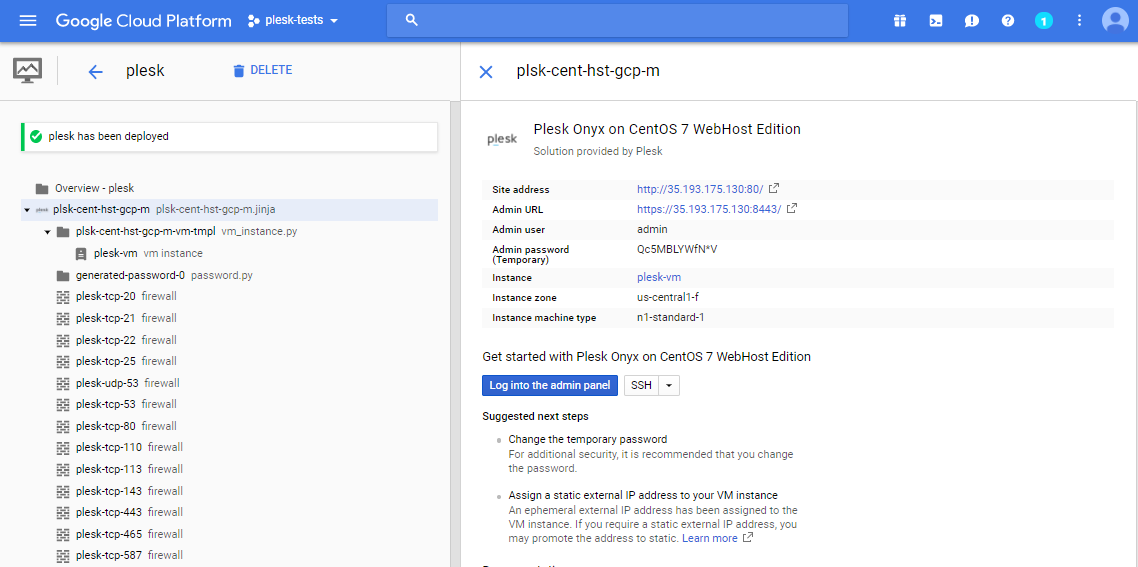Collapse the plsk-cent-hst-gcp-m tree node

coord(26,210)
